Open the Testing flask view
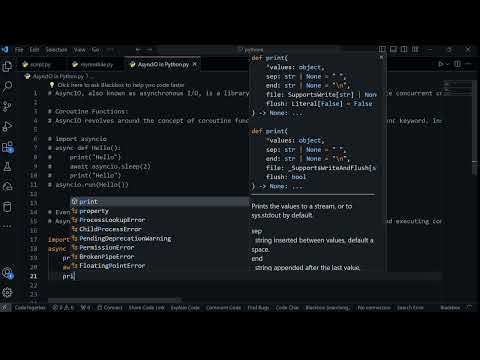The image size is (480, 360). point(7,166)
